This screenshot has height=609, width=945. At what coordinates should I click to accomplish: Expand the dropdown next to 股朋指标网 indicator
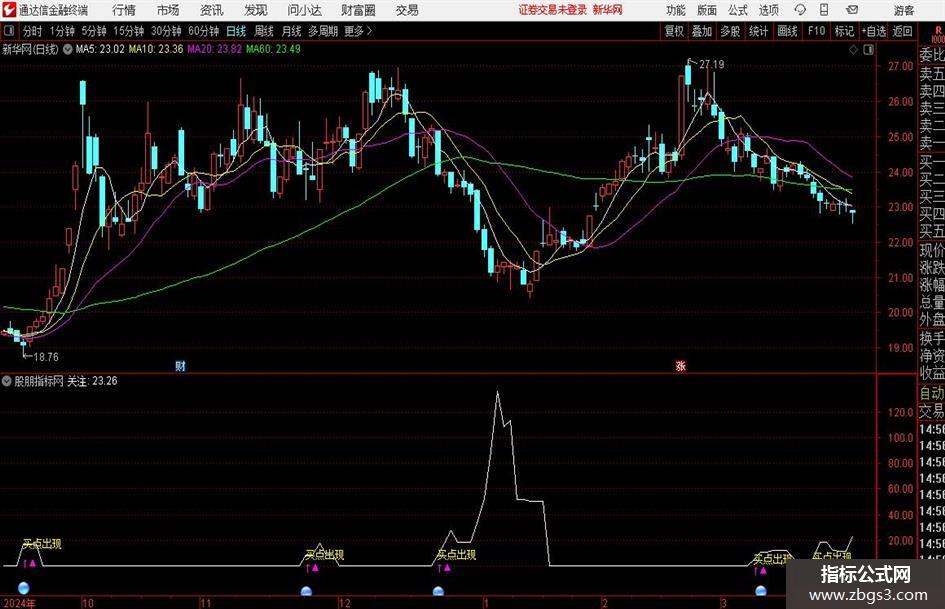pyautogui.click(x=7, y=381)
